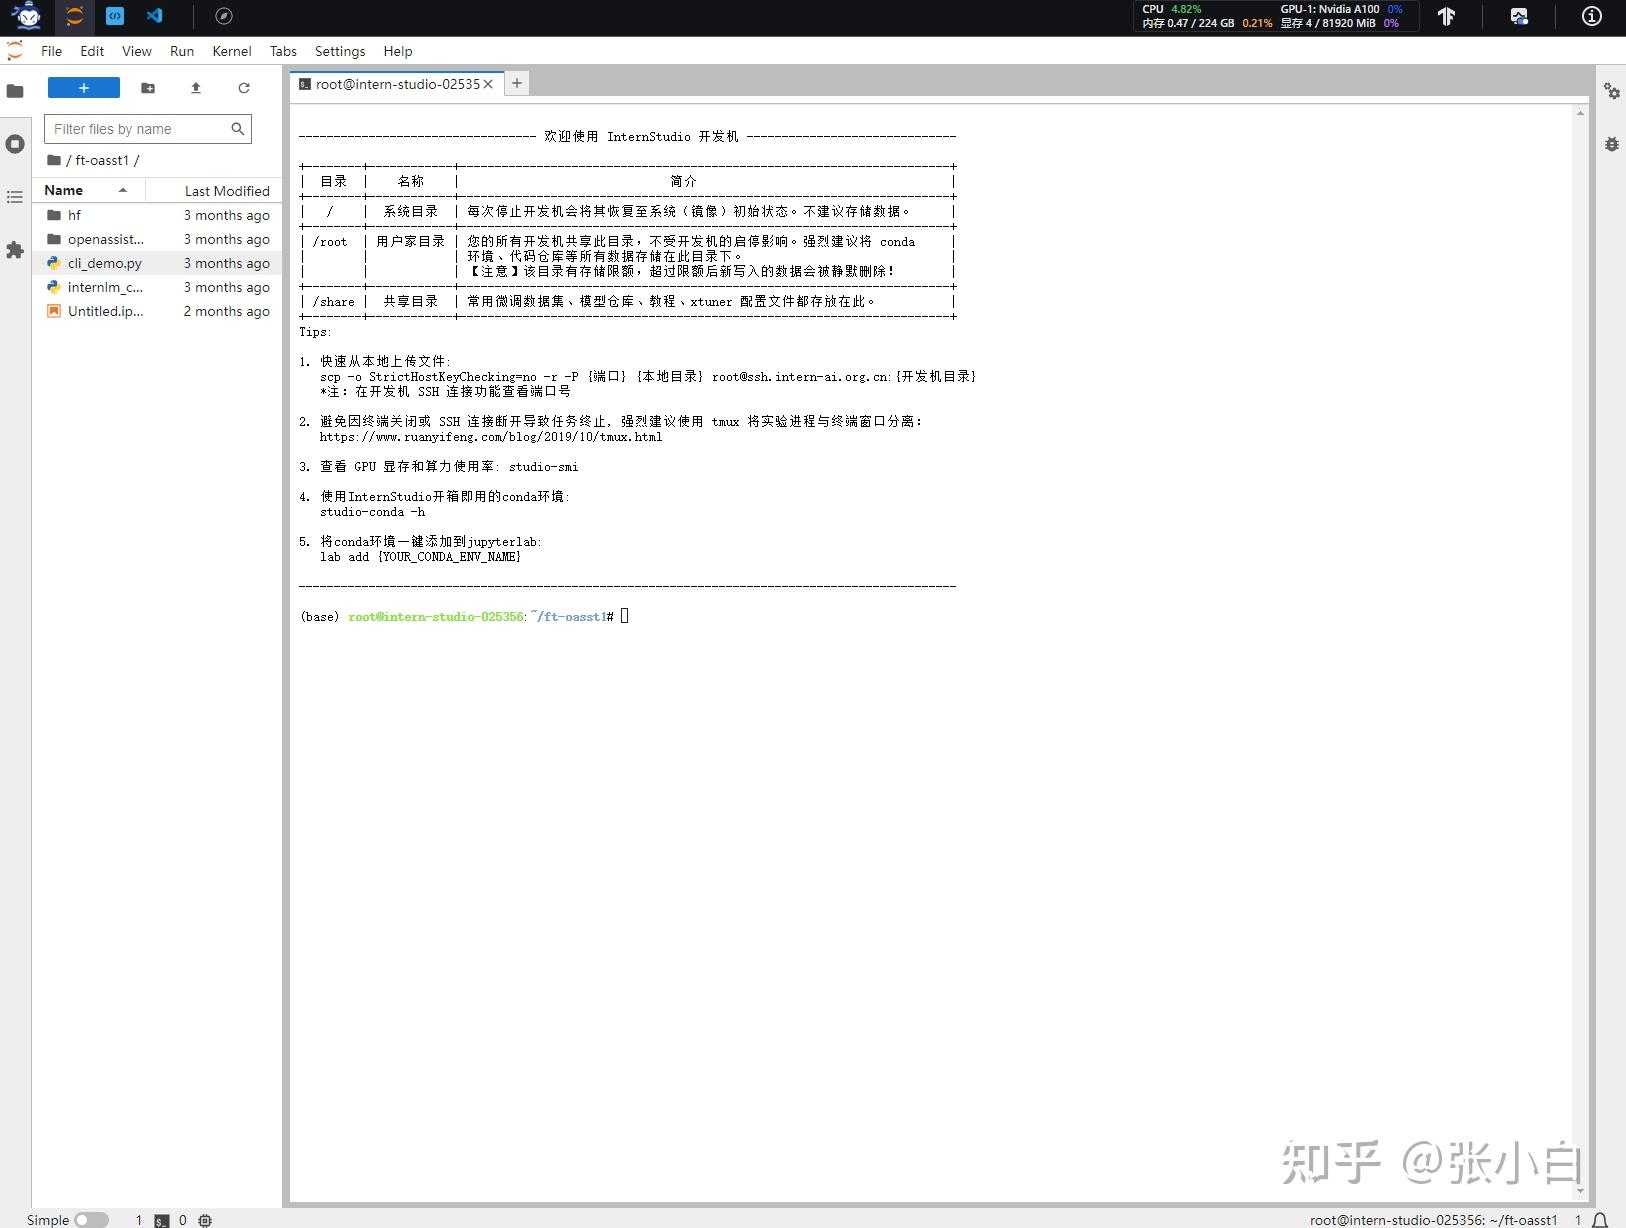The width and height of the screenshot is (1626, 1228).
Task: Click the InternStudio mascot logo
Action: point(27,16)
